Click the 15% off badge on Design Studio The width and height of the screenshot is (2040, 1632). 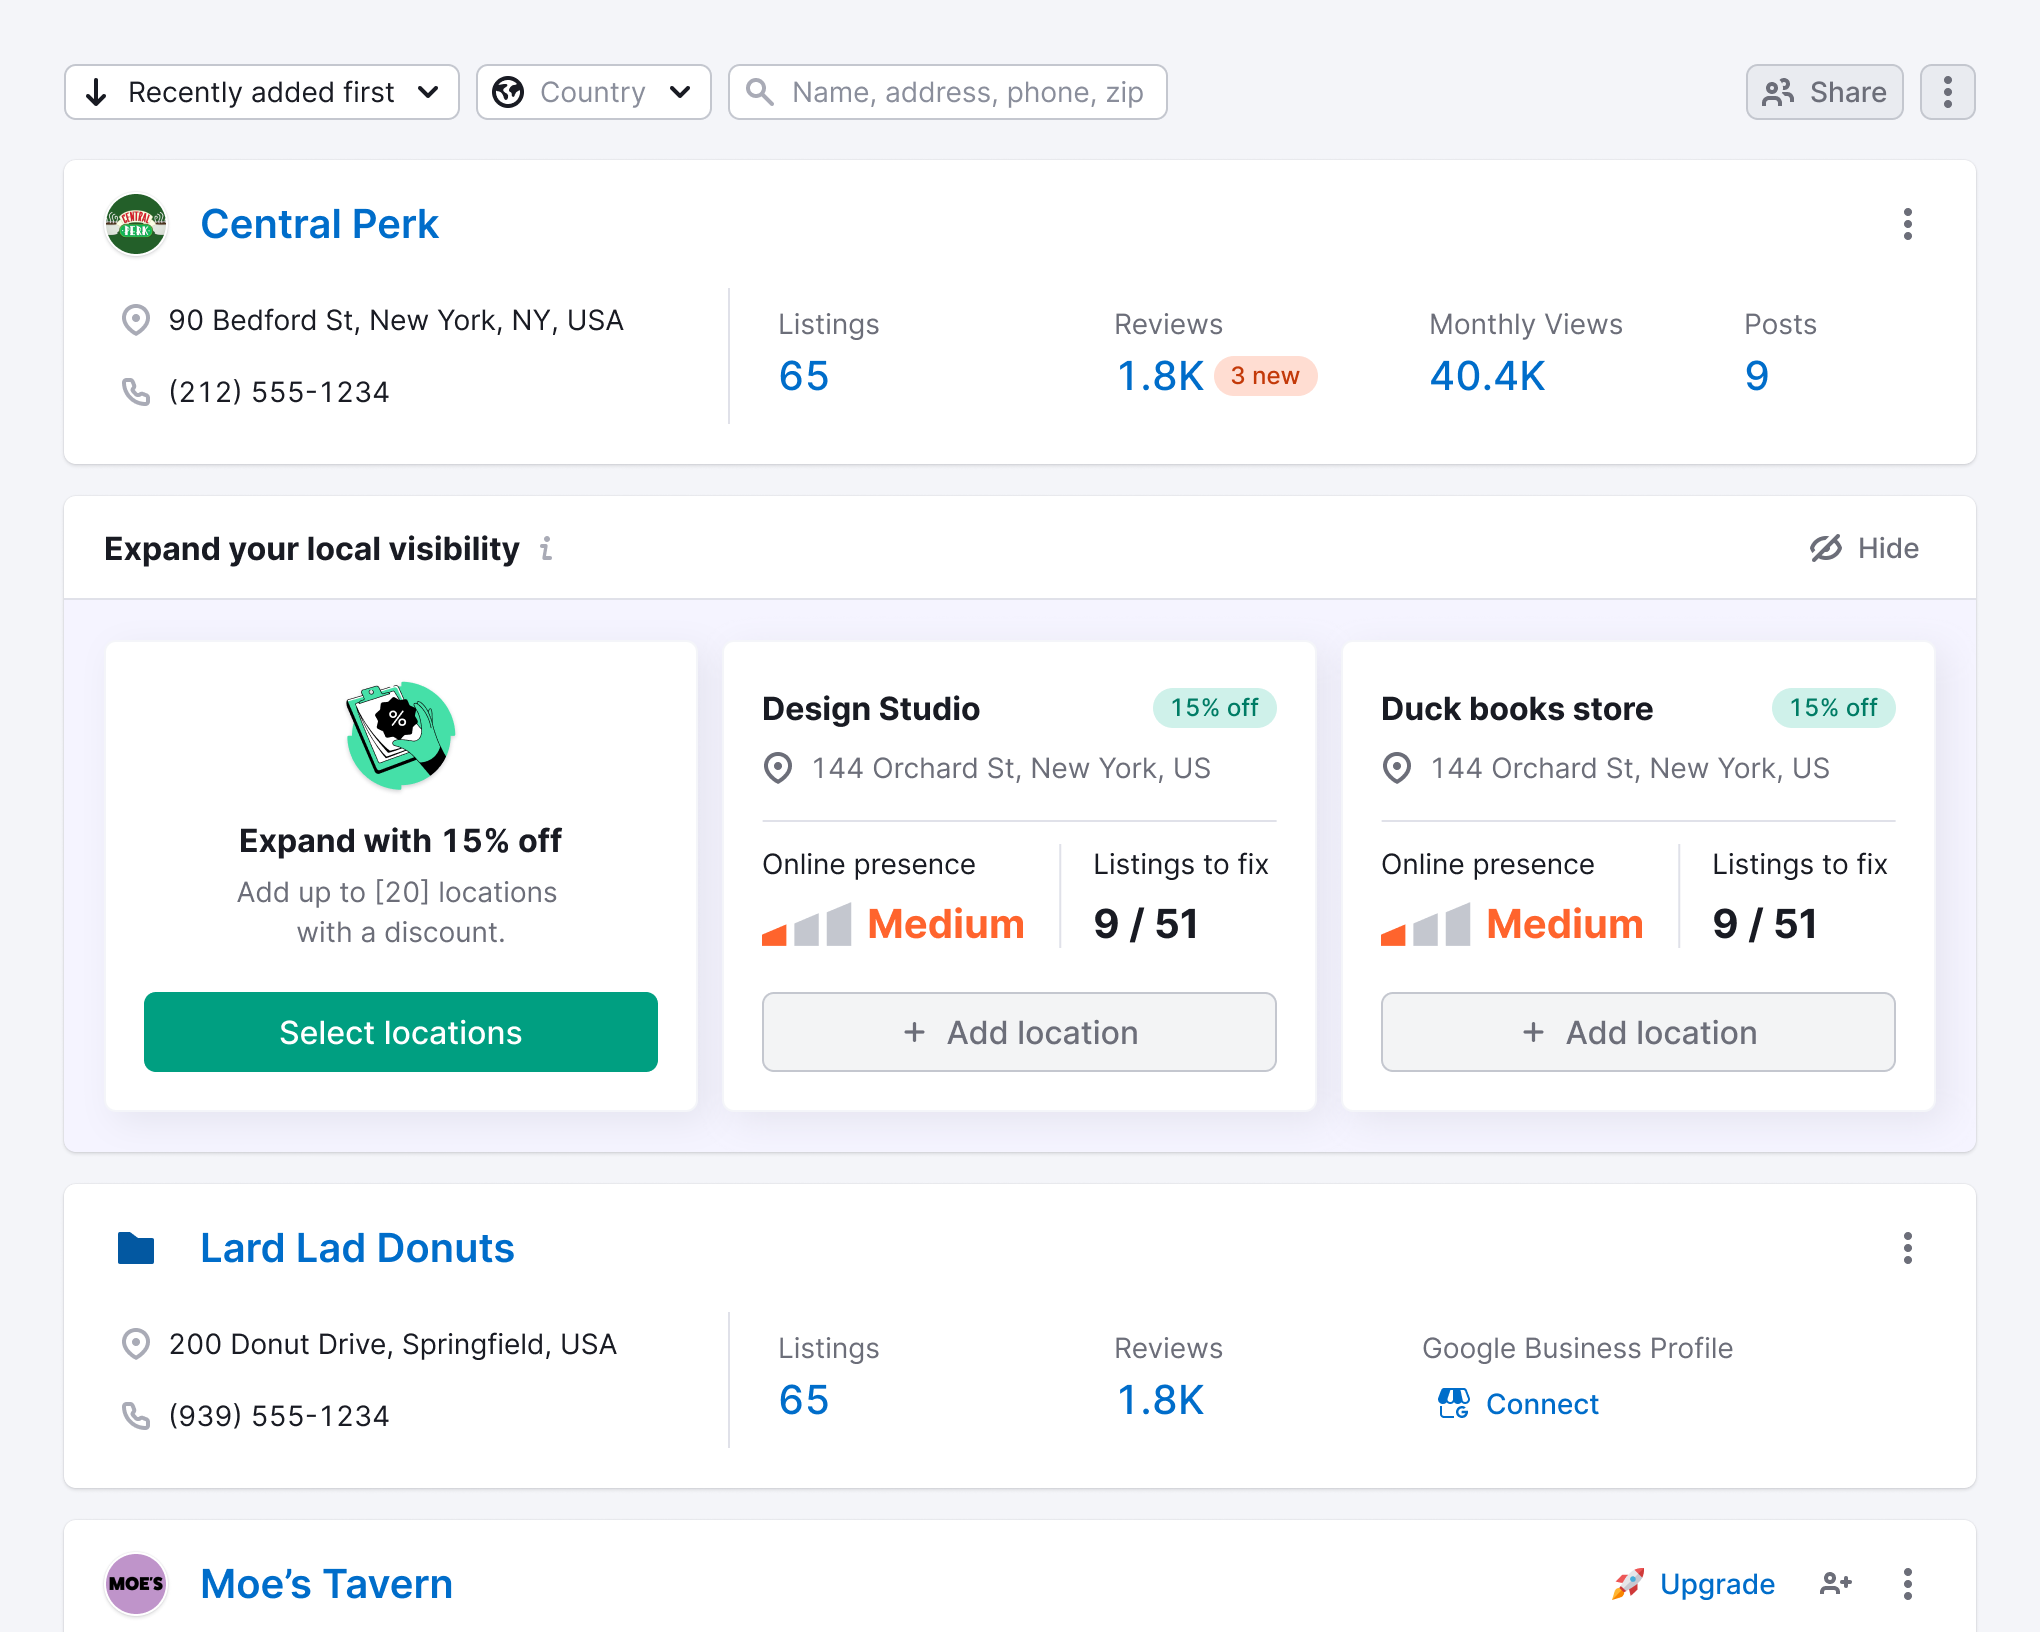1214,708
